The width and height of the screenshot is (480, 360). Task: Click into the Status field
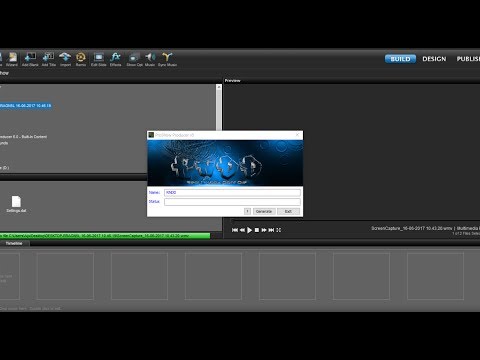pos(232,202)
